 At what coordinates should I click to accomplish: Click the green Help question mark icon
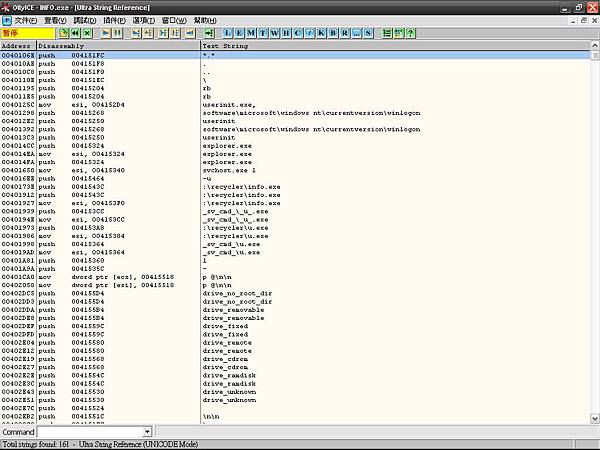[411, 33]
